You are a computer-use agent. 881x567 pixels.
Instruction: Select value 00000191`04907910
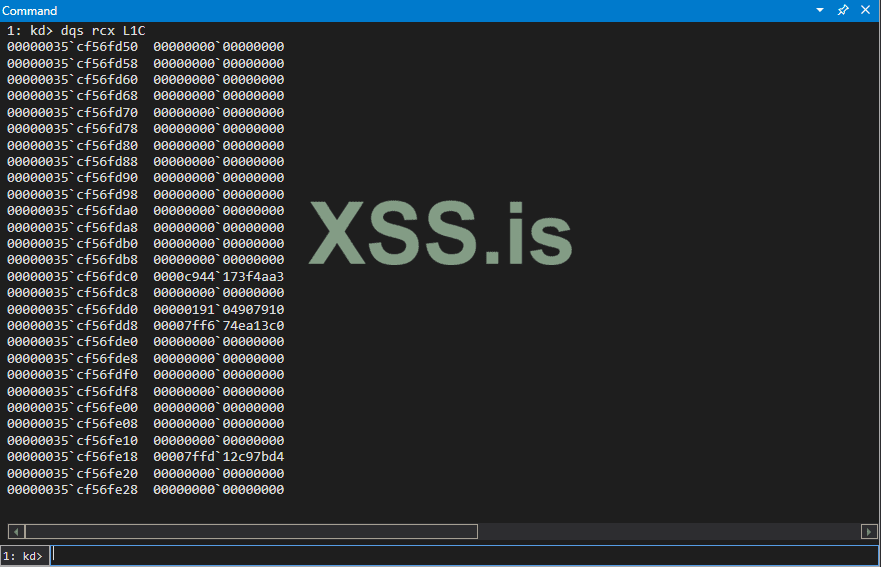pos(219,310)
